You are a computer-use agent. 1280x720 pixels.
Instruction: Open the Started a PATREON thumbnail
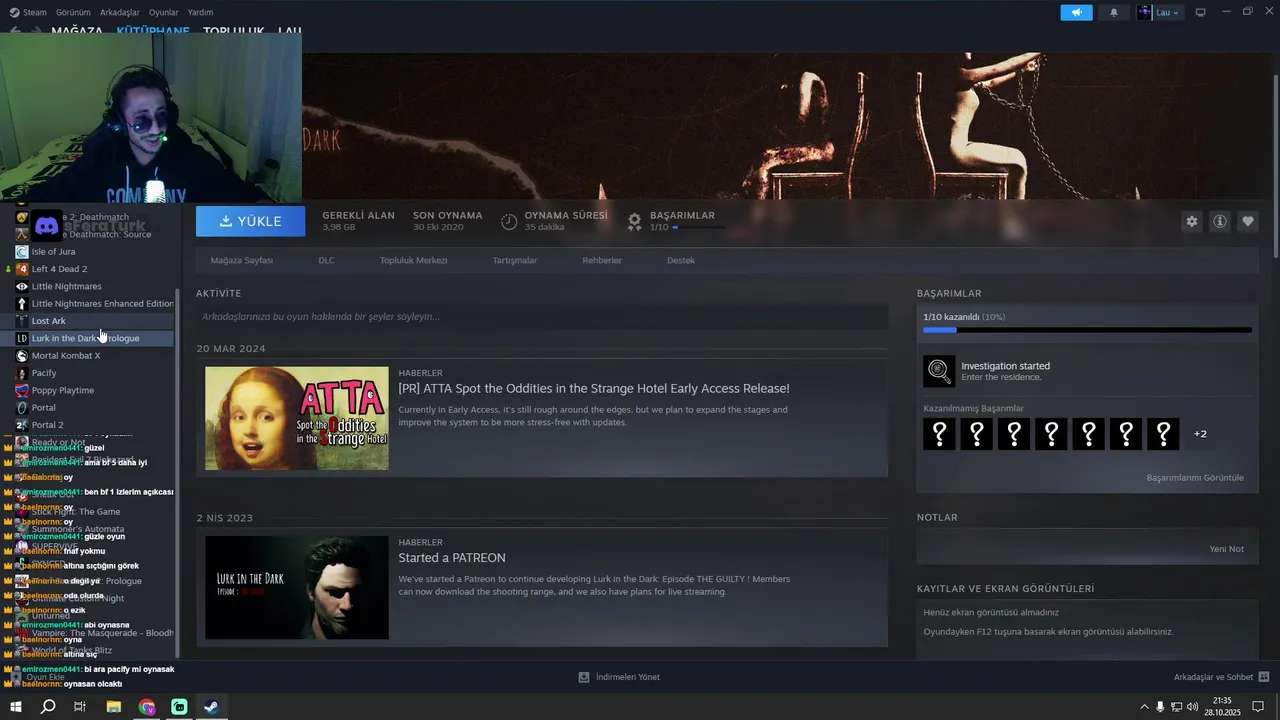point(297,588)
